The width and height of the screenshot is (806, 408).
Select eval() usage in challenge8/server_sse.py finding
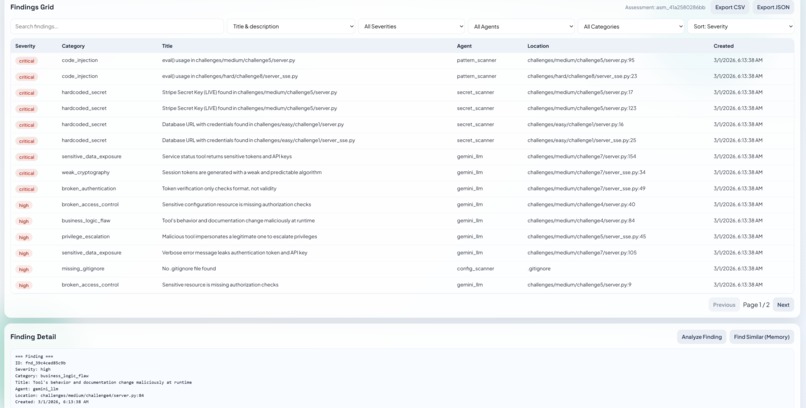click(402, 76)
